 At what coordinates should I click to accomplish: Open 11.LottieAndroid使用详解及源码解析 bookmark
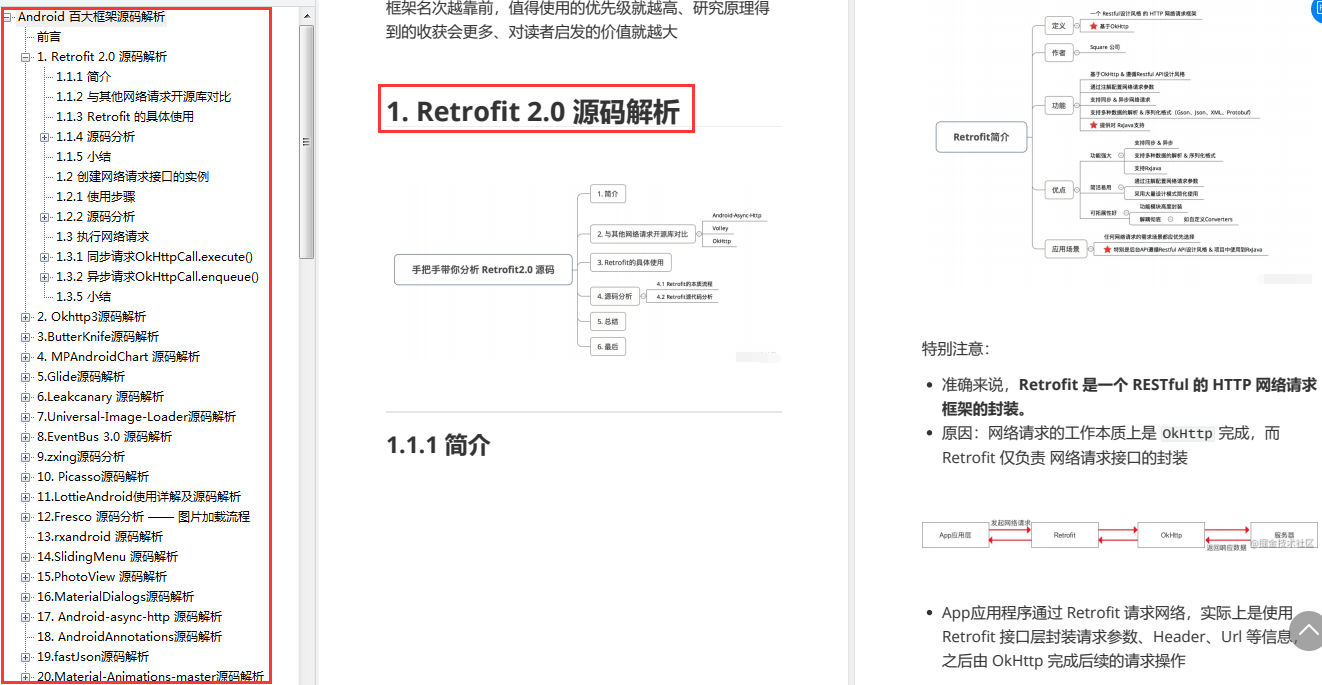pos(139,497)
